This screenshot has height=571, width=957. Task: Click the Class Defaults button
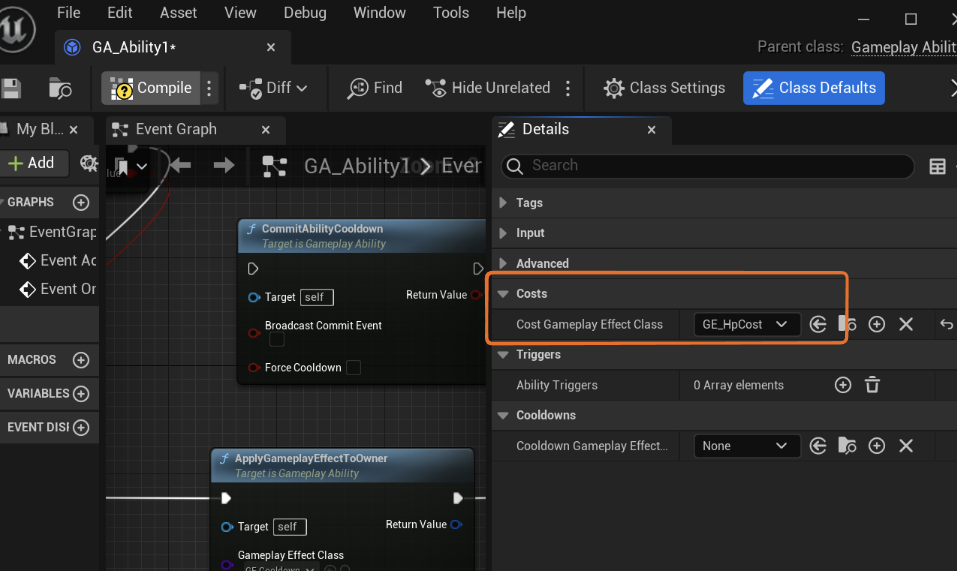tap(813, 88)
